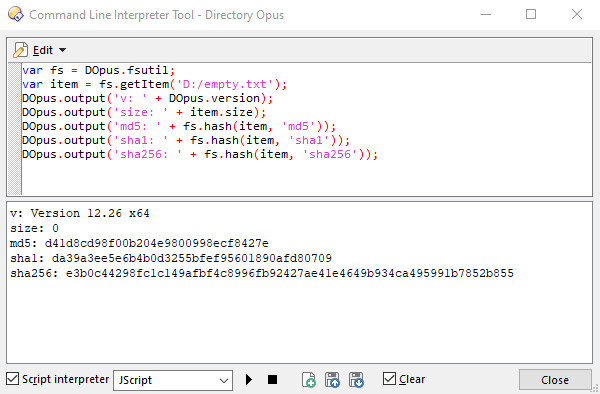Close window with title bar X
This screenshot has width=600, height=394.
[x=577, y=15]
